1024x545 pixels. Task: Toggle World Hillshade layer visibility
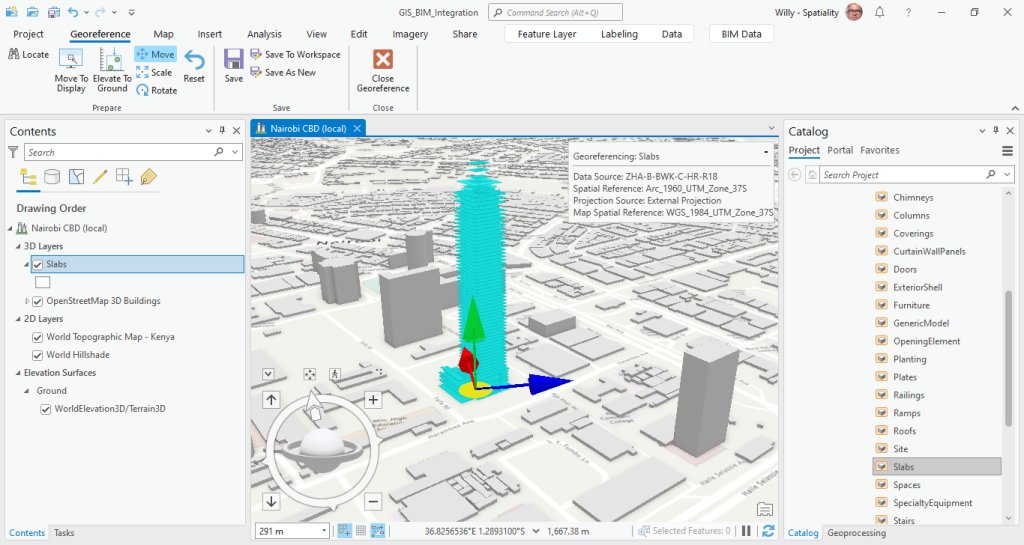[x=37, y=355]
